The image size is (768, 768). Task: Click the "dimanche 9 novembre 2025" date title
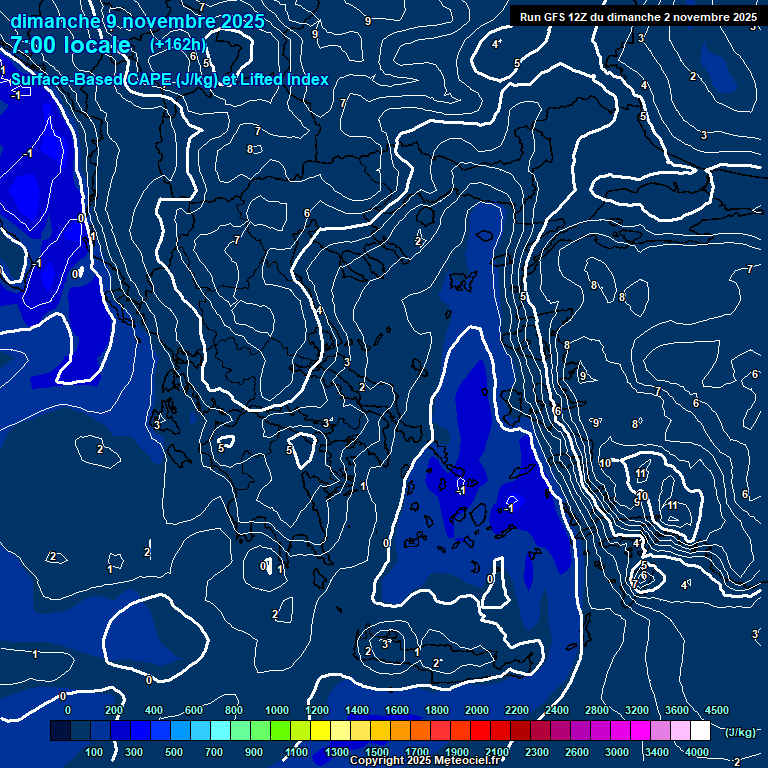(137, 22)
